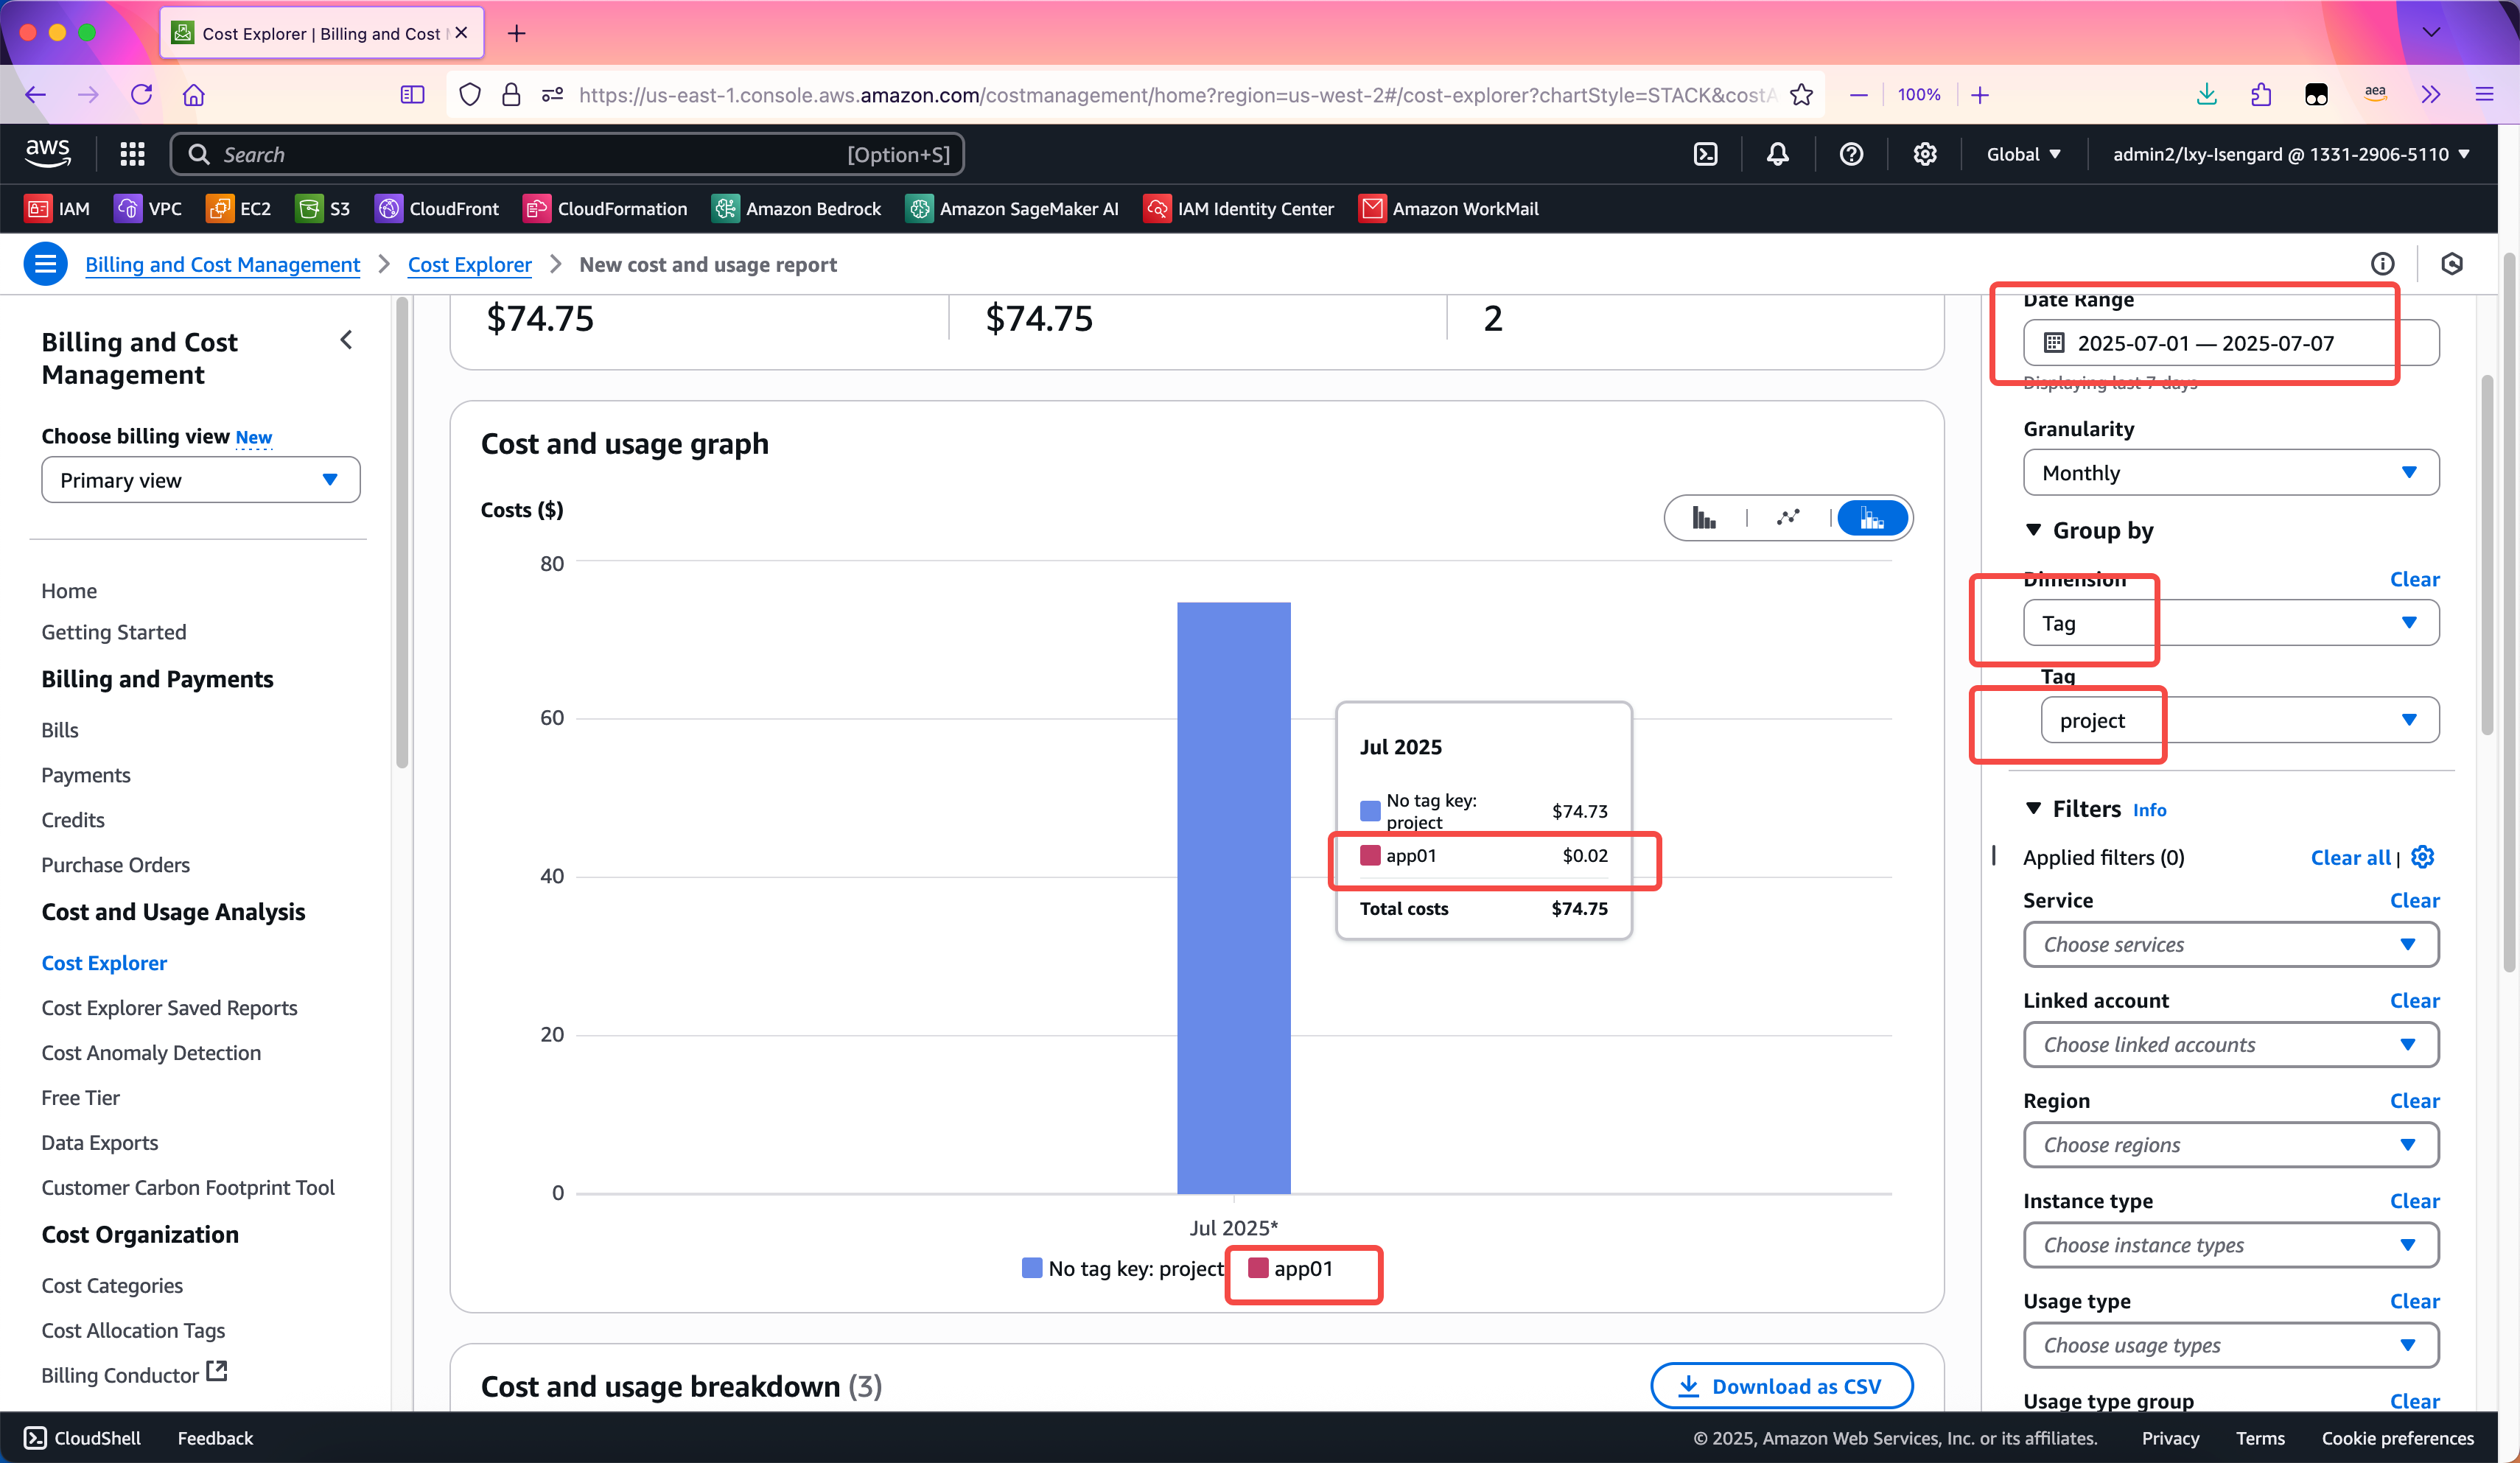Open the filter preferences gear icon
This screenshot has height=1463, width=2520.
tap(2423, 857)
